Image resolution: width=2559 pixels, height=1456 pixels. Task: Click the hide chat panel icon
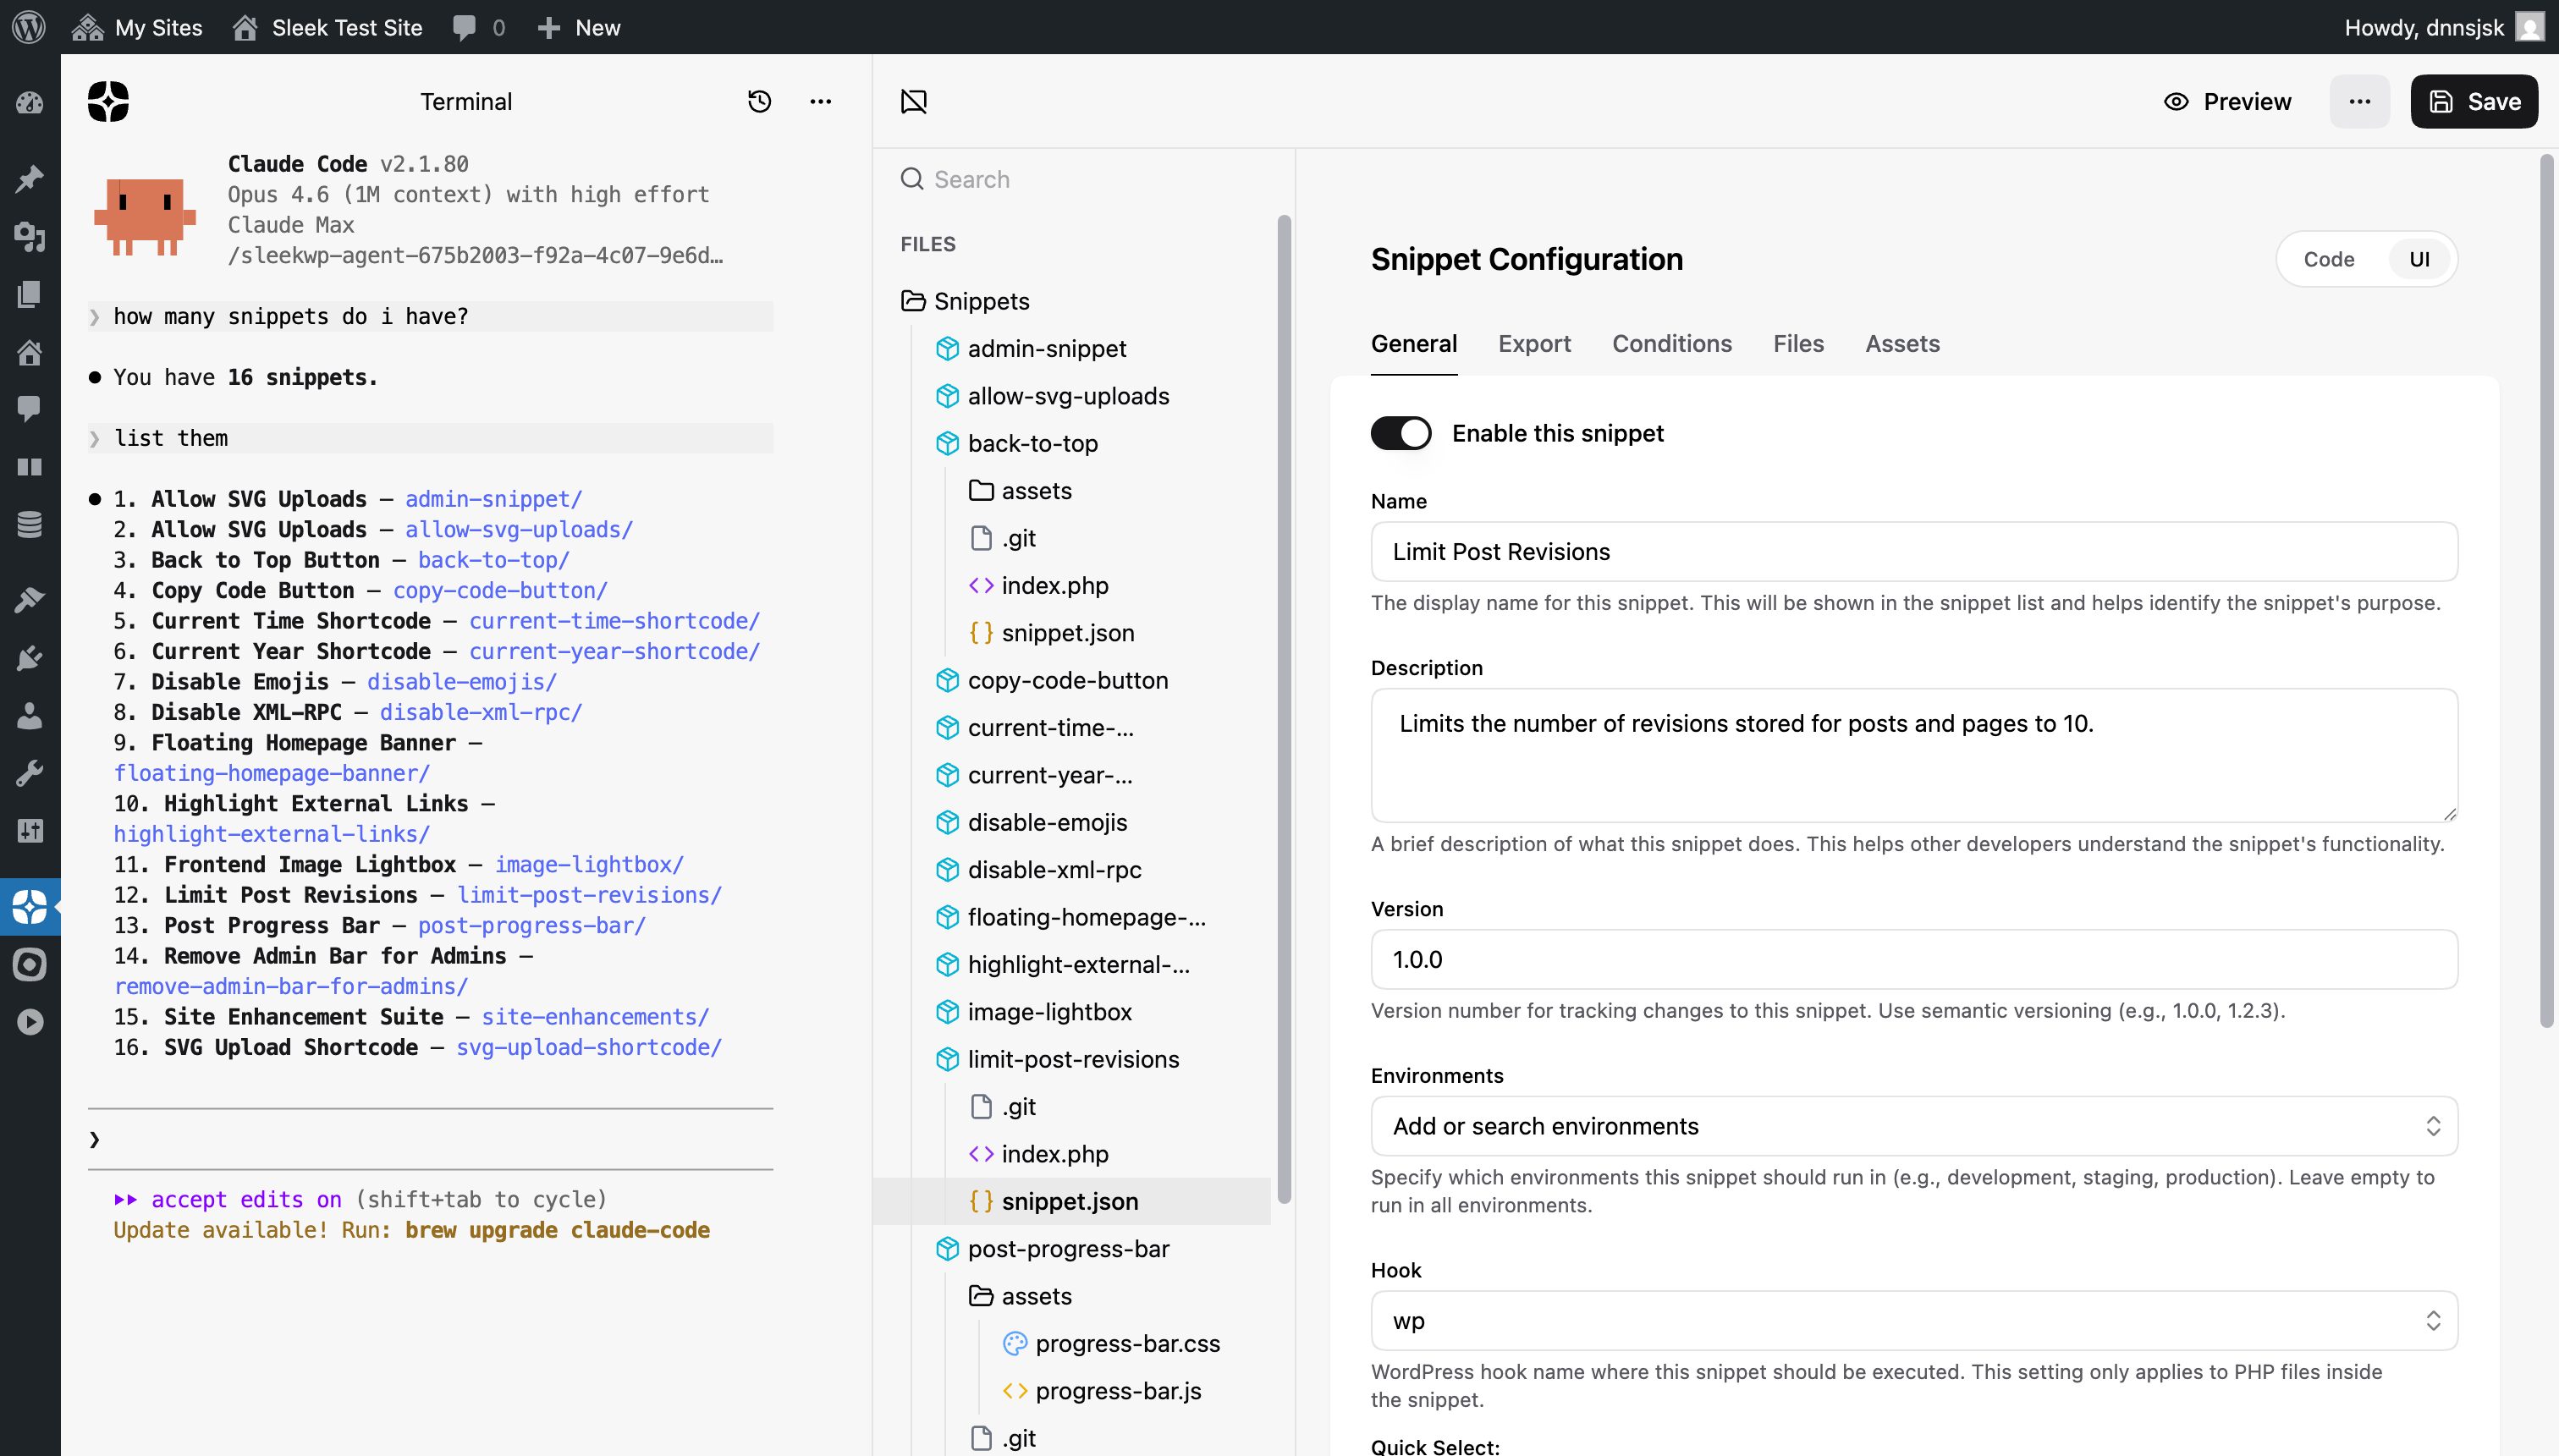(x=913, y=101)
